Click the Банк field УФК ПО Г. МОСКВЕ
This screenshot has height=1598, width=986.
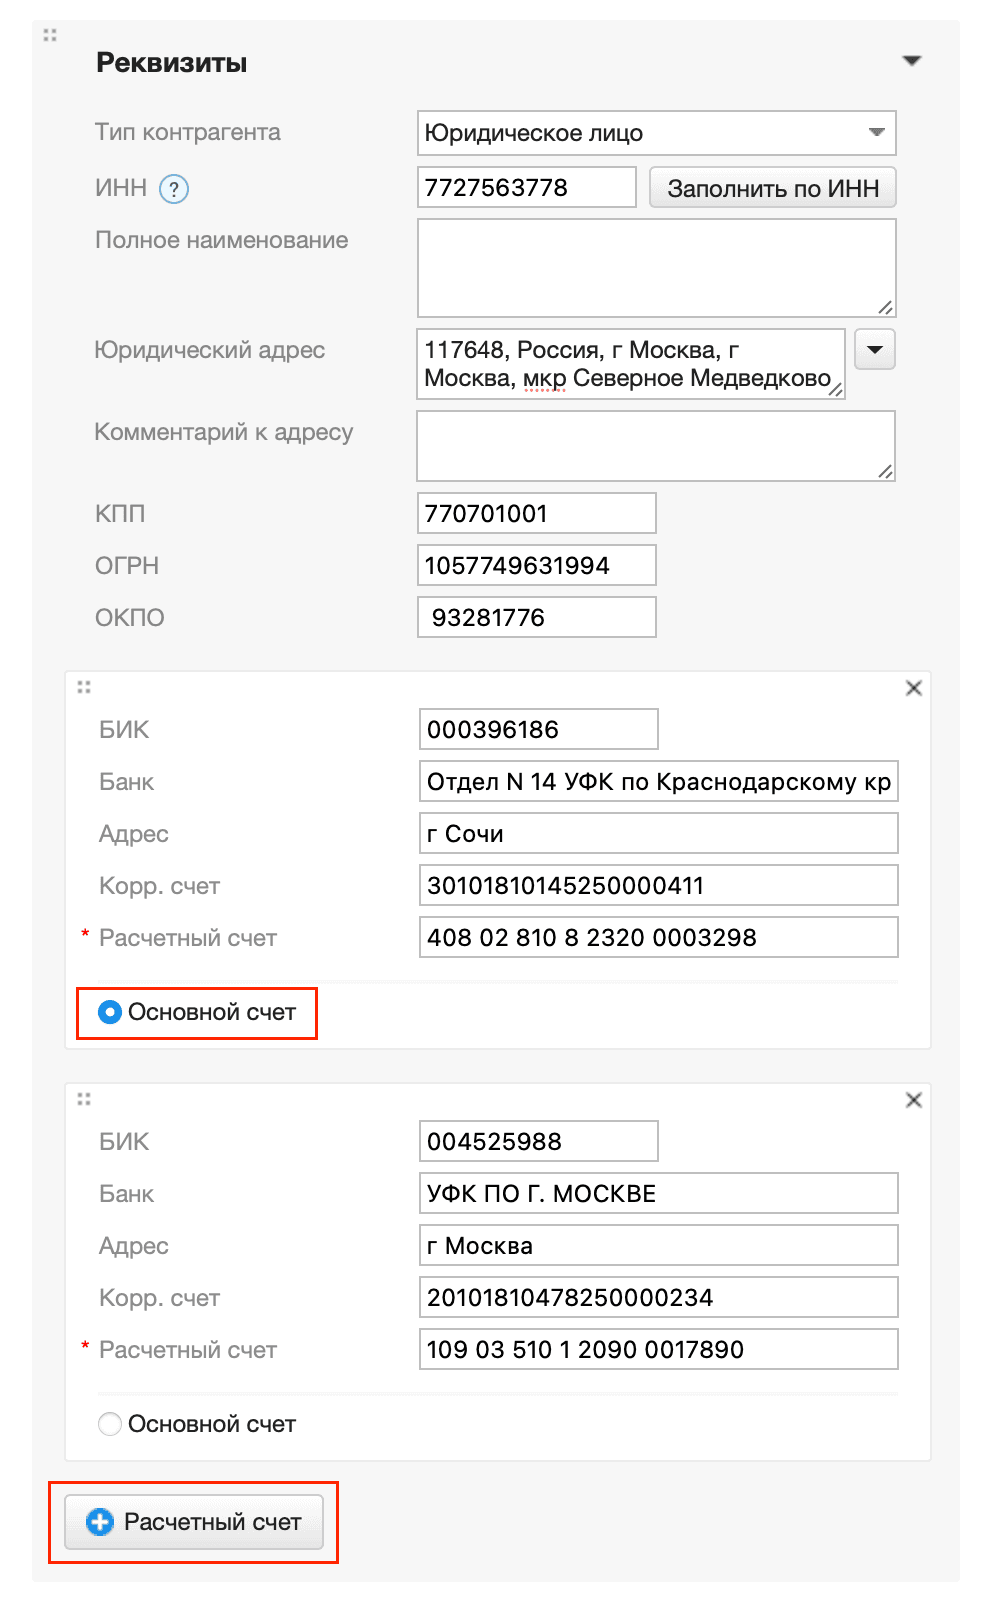[659, 1193]
